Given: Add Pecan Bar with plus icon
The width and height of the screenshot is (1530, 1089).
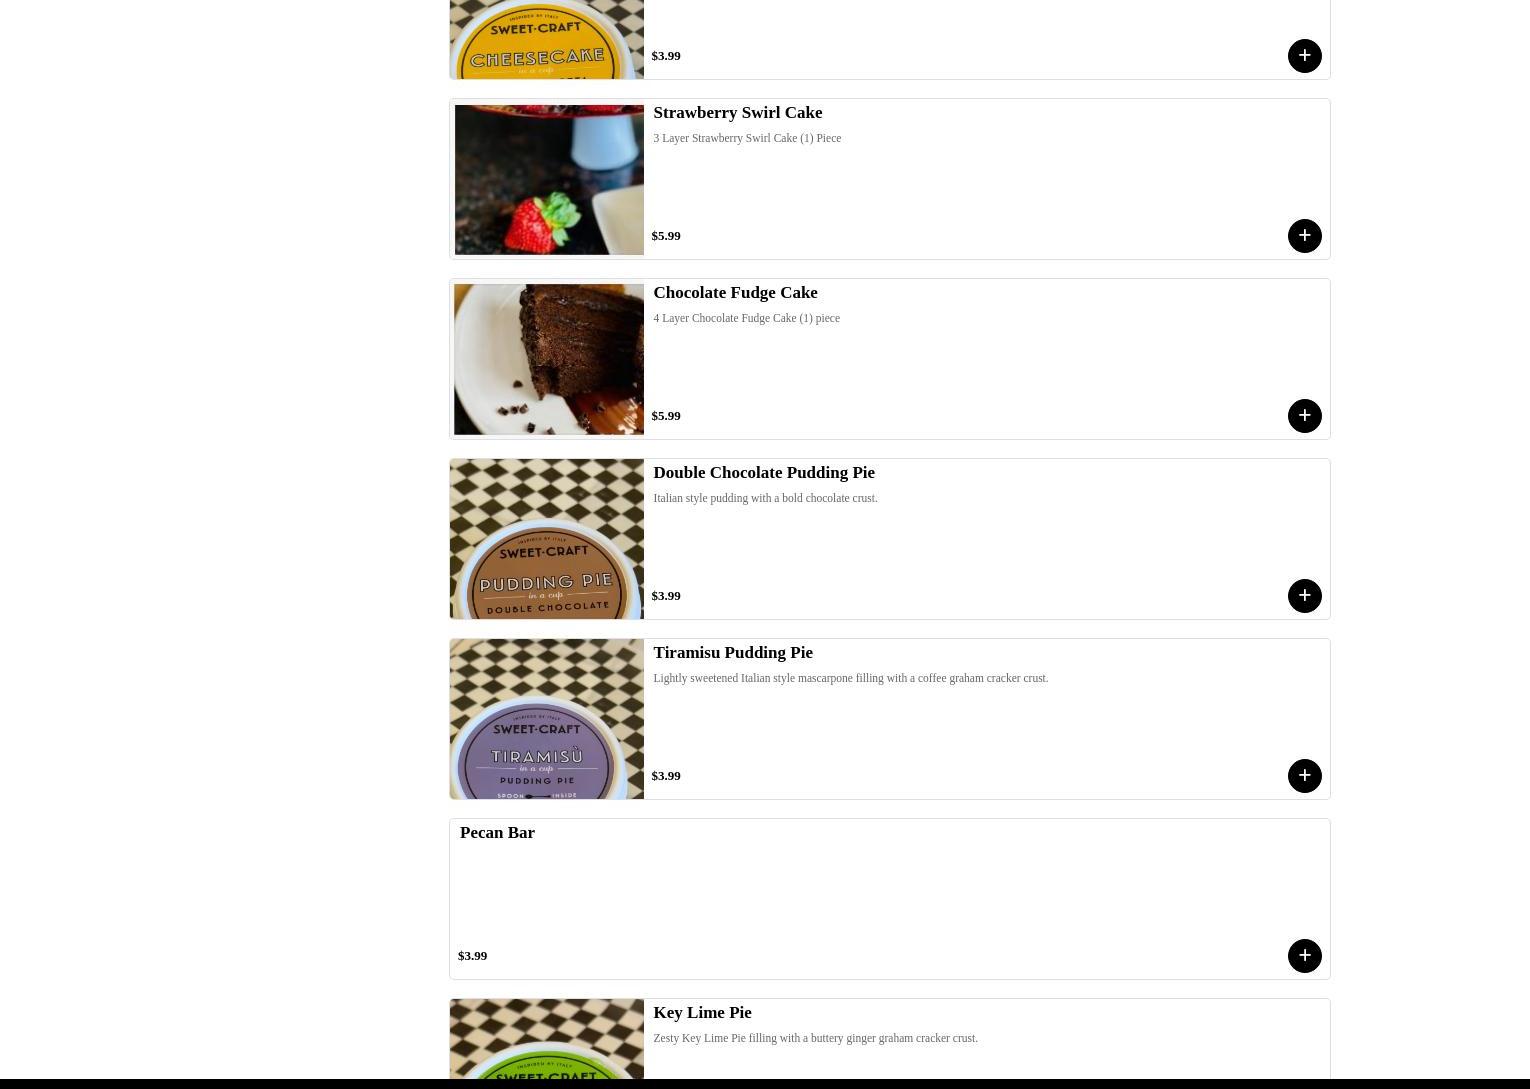Looking at the screenshot, I should [1304, 956].
